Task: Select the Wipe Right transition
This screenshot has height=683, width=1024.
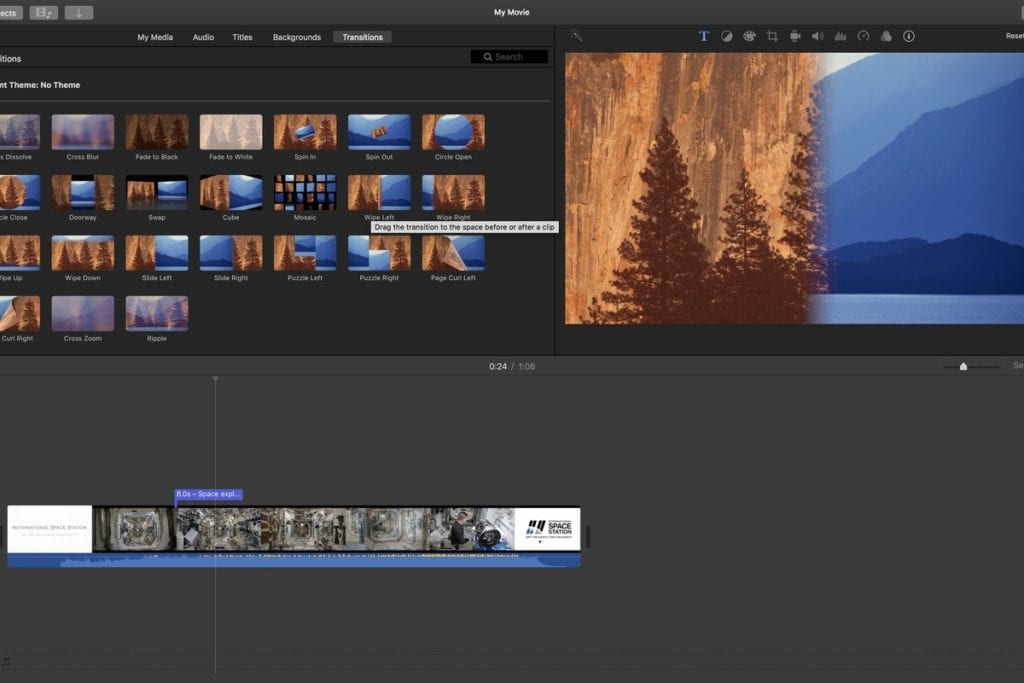Action: click(453, 193)
